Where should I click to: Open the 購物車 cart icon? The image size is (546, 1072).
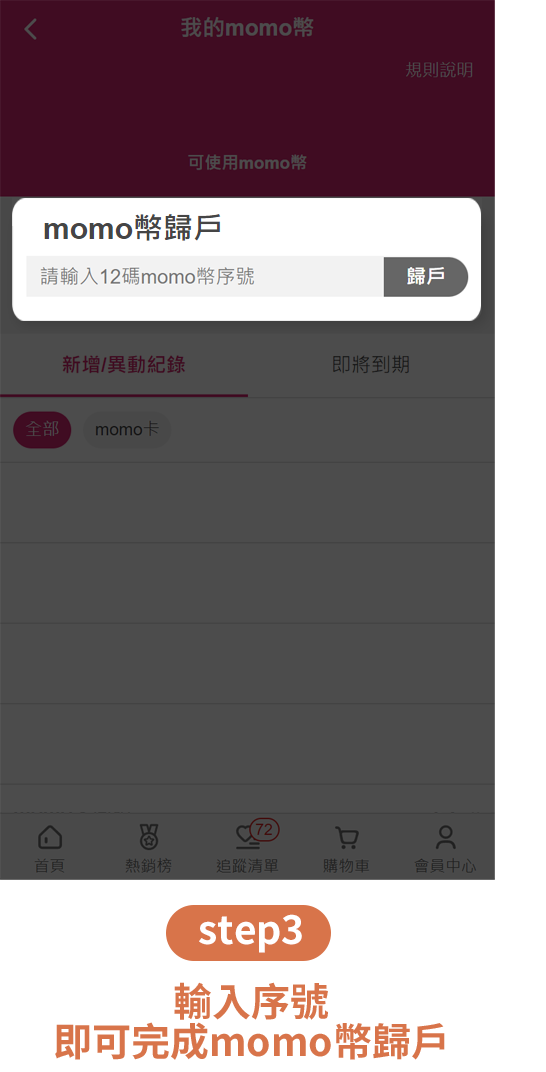[346, 838]
